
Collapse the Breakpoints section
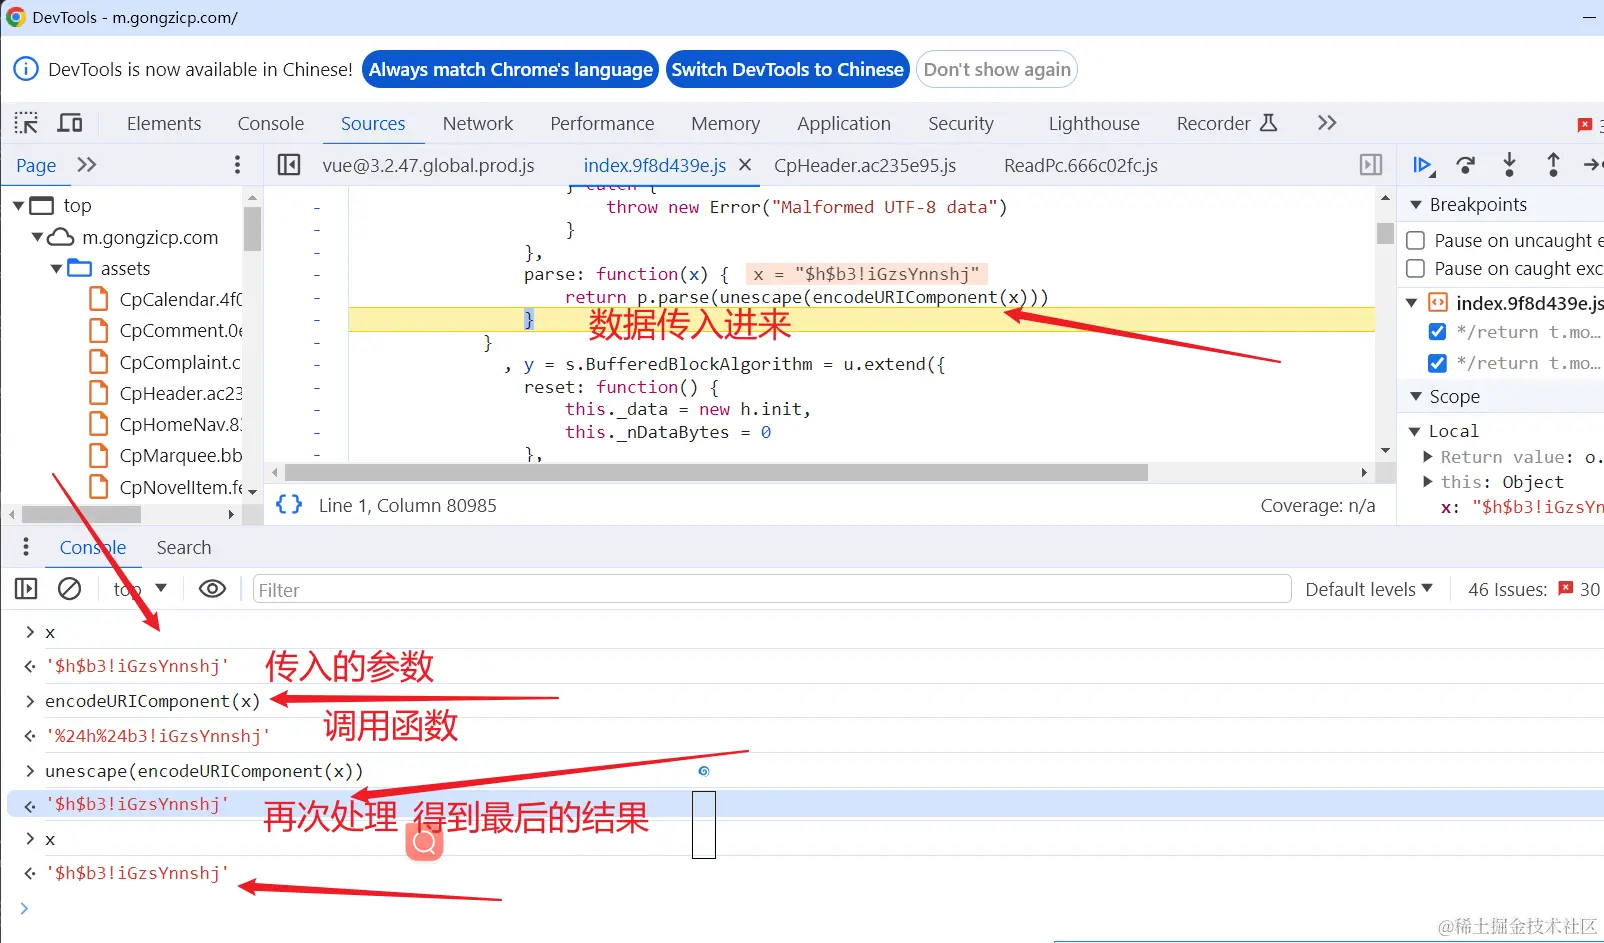[1416, 204]
